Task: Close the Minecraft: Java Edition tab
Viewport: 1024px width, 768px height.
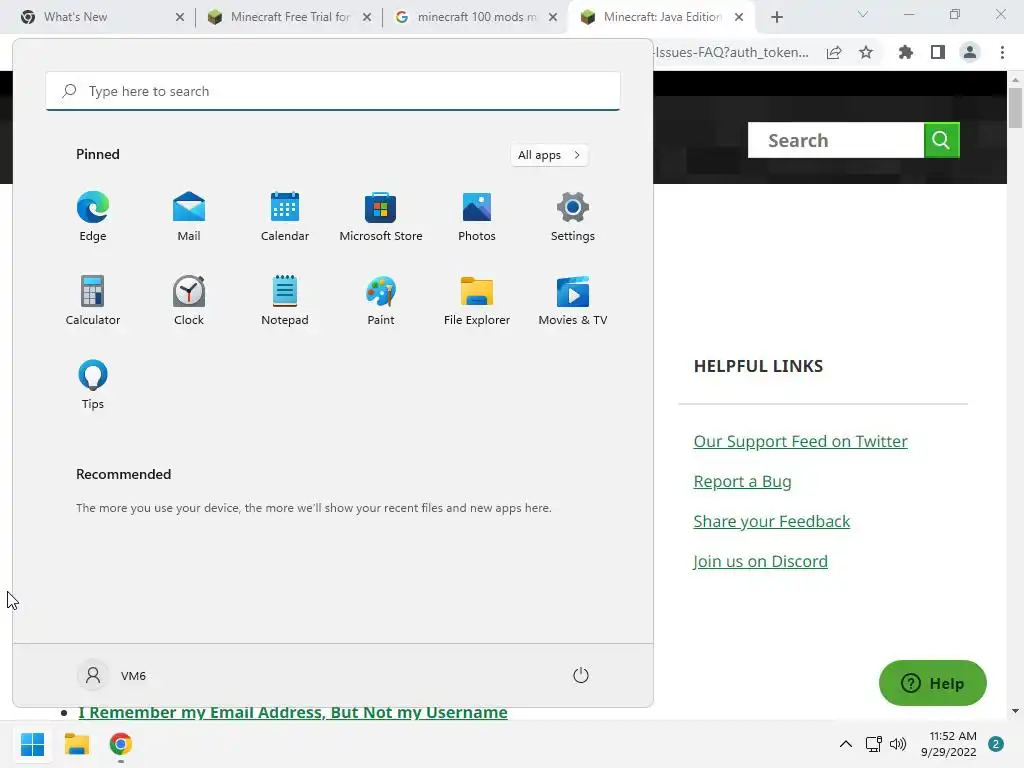Action: tap(739, 17)
